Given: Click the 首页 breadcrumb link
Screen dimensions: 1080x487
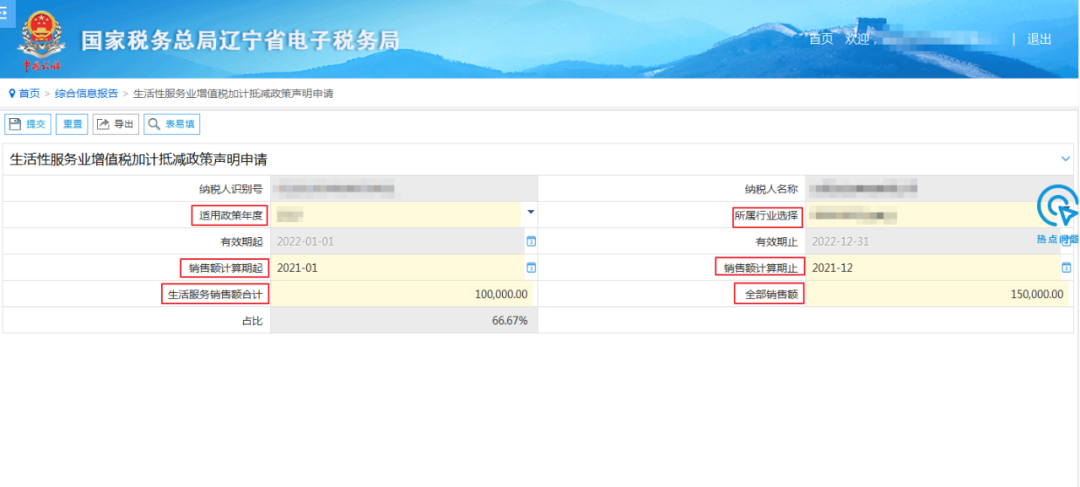Looking at the screenshot, I should (x=29, y=93).
